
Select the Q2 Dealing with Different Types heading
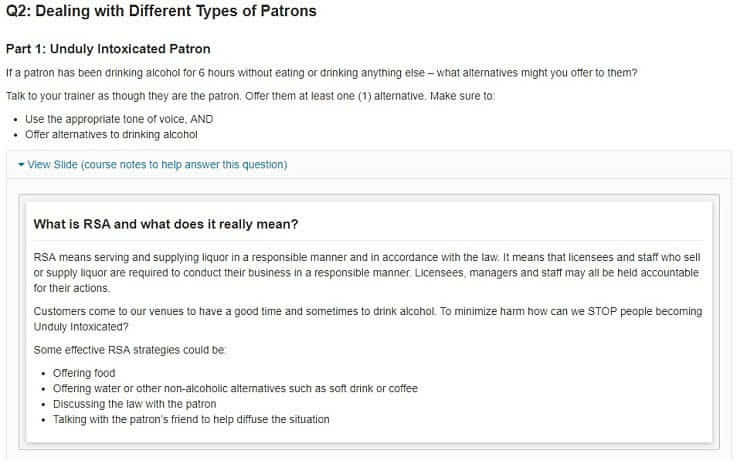click(x=161, y=11)
